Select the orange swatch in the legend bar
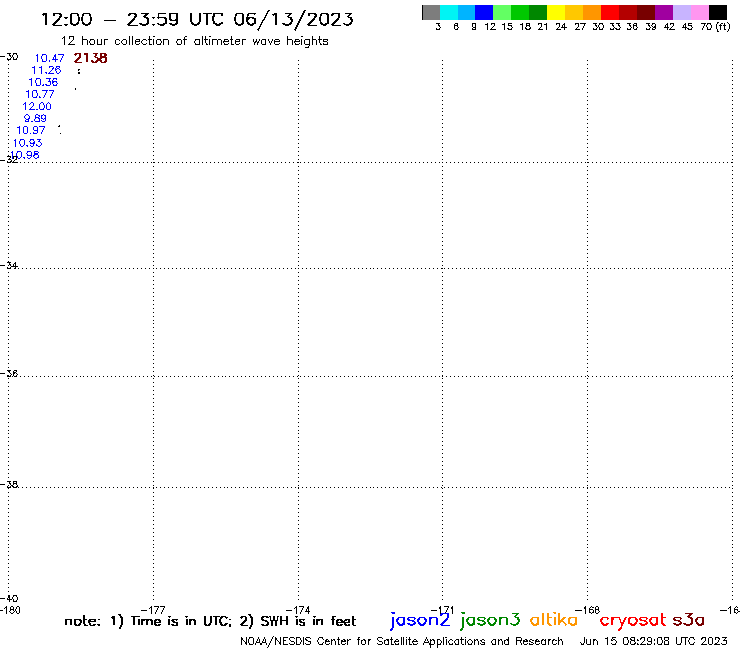740x650 pixels. [x=592, y=12]
